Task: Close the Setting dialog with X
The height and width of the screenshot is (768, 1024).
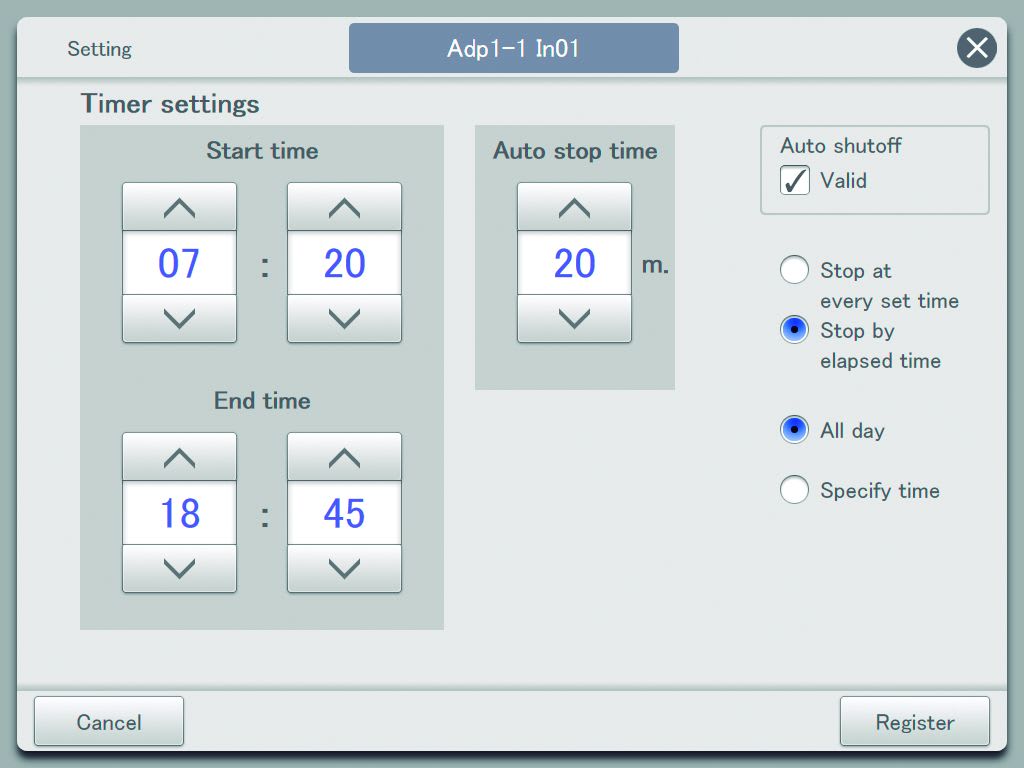Action: (976, 48)
